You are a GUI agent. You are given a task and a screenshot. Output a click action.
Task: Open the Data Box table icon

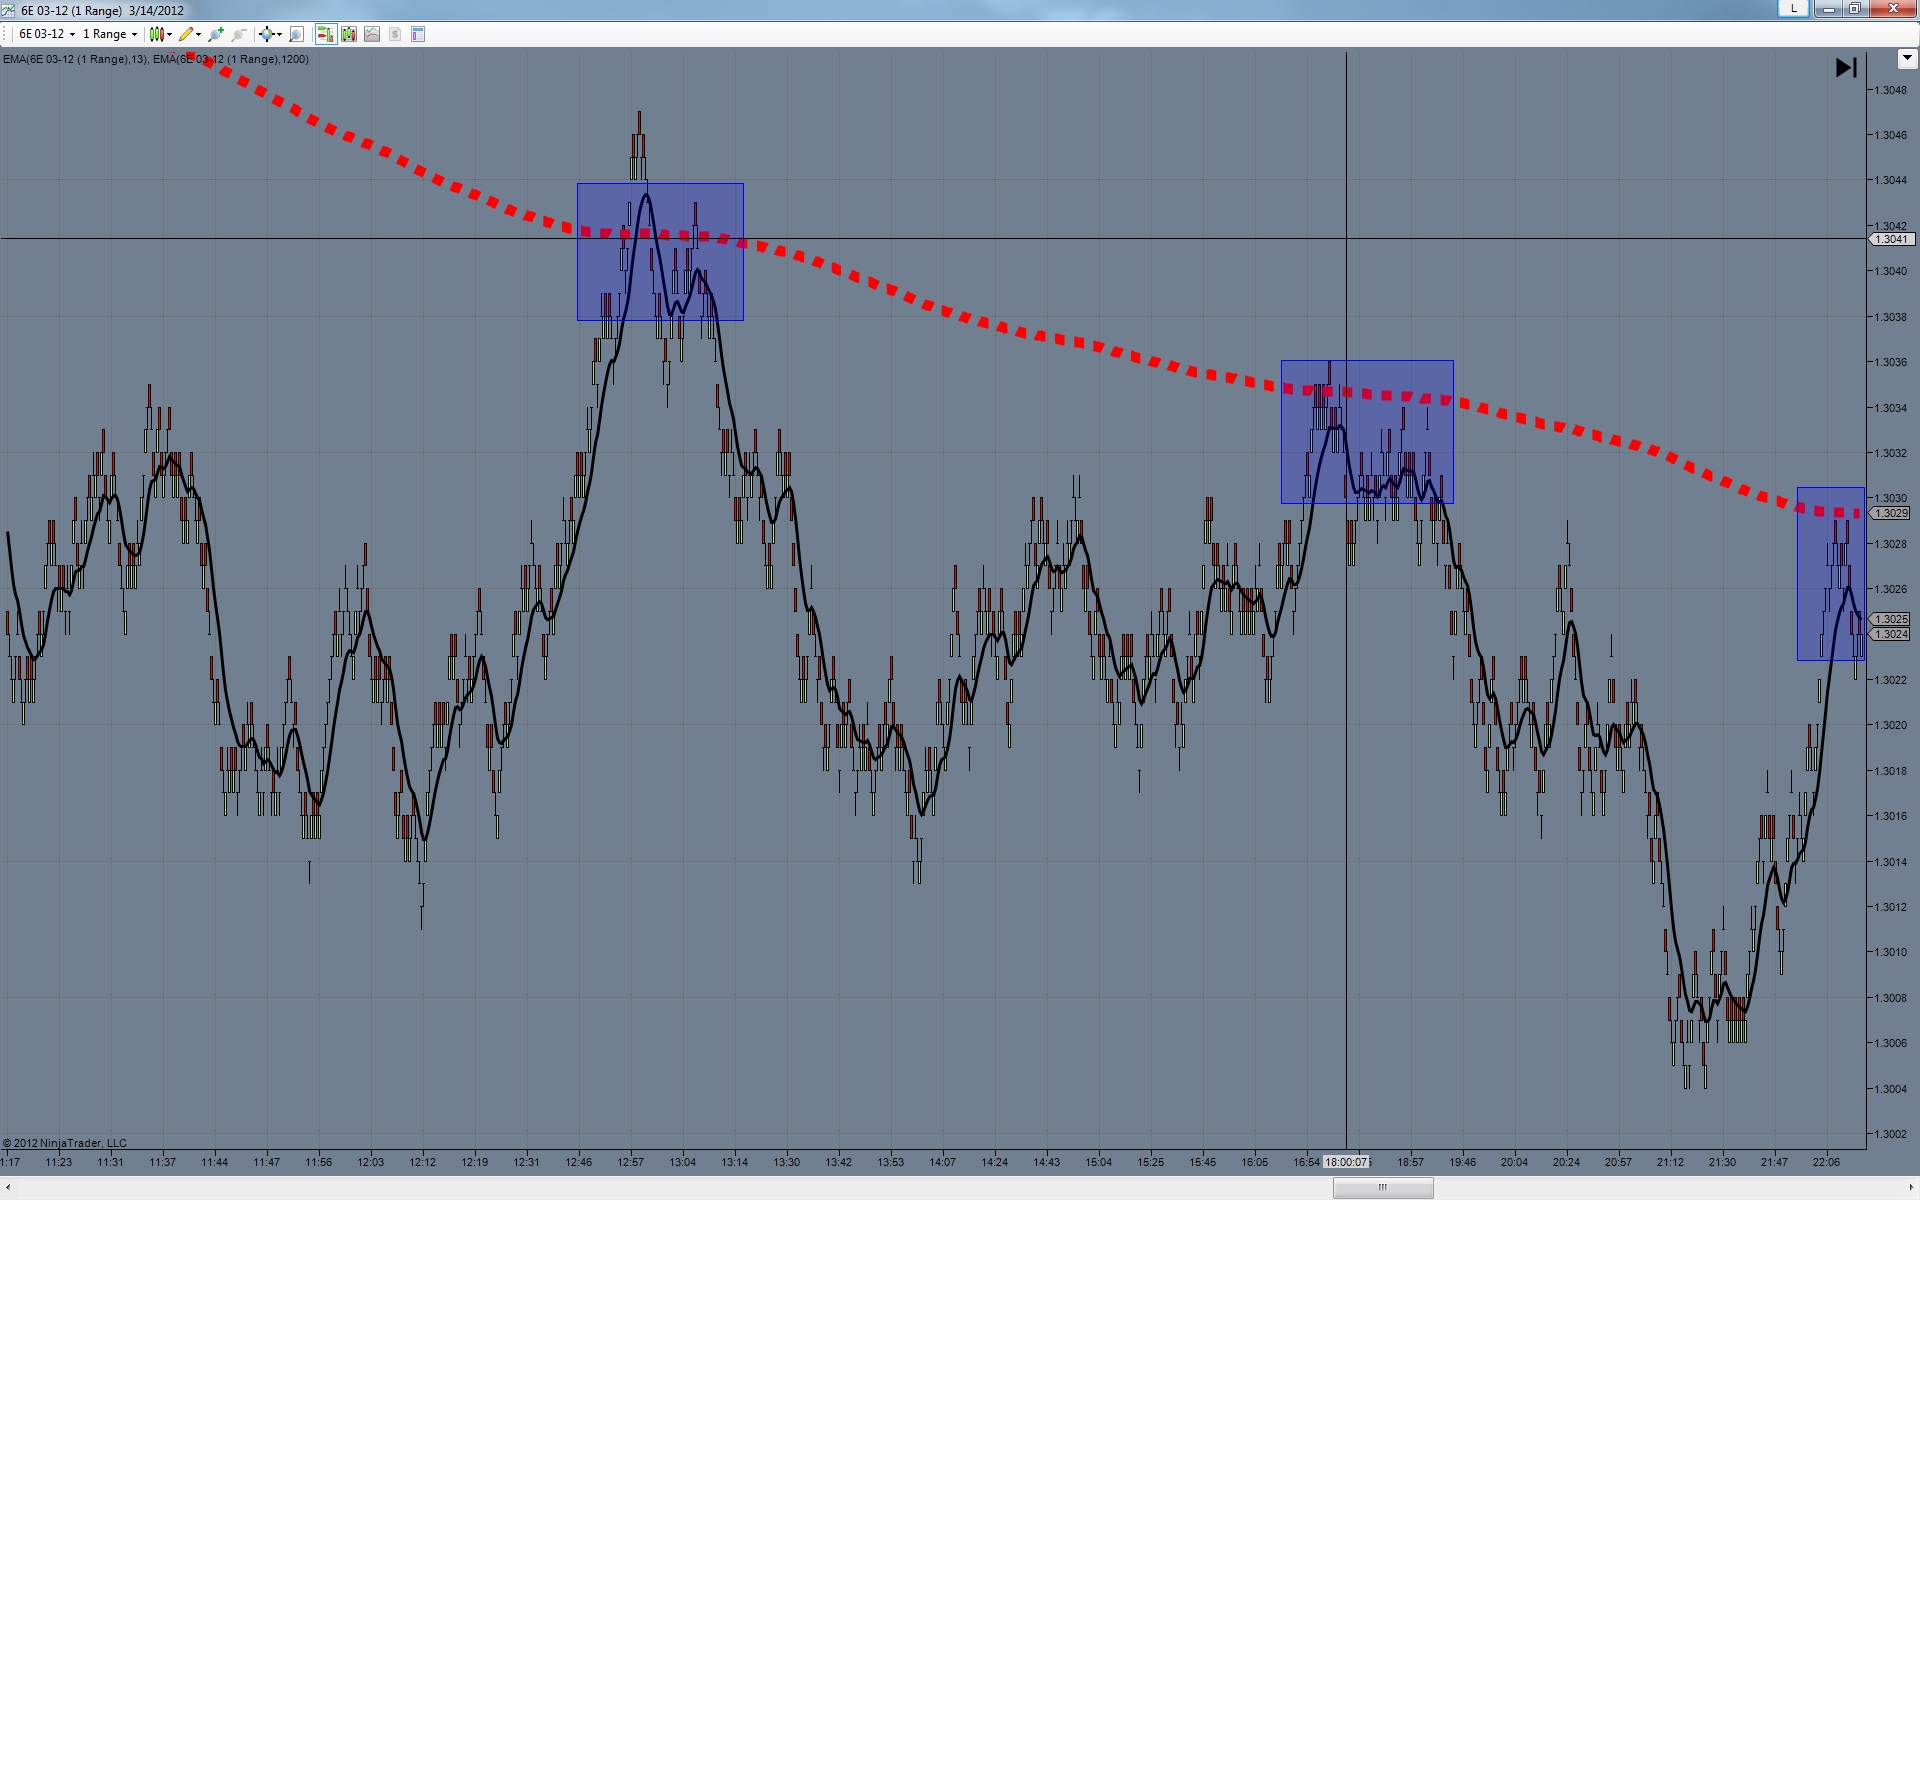[x=418, y=34]
